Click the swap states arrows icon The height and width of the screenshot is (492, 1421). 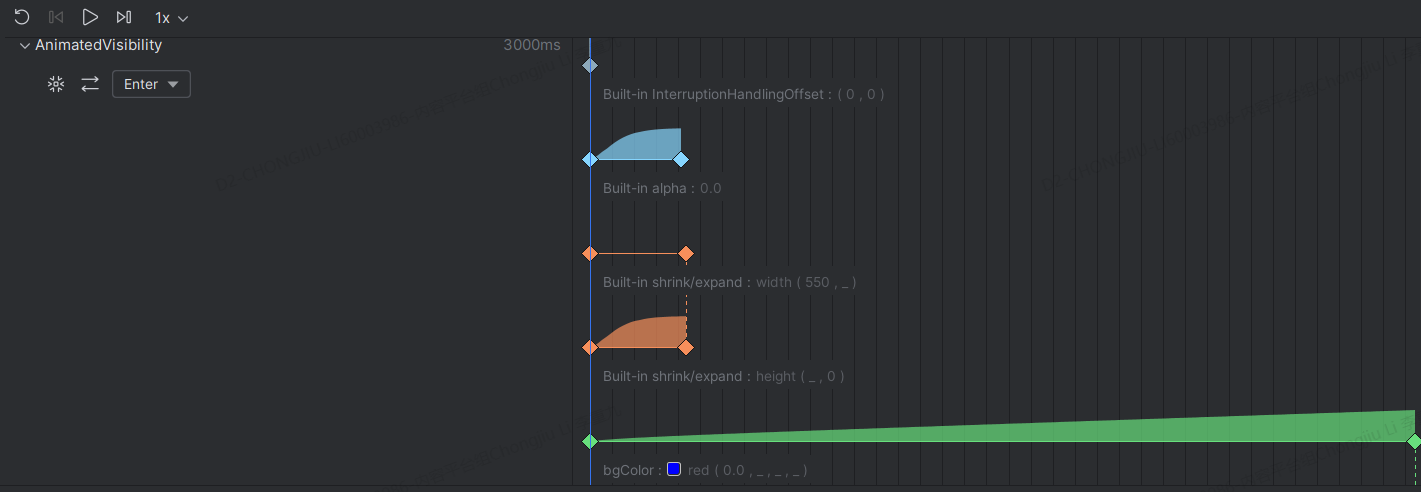tap(90, 85)
